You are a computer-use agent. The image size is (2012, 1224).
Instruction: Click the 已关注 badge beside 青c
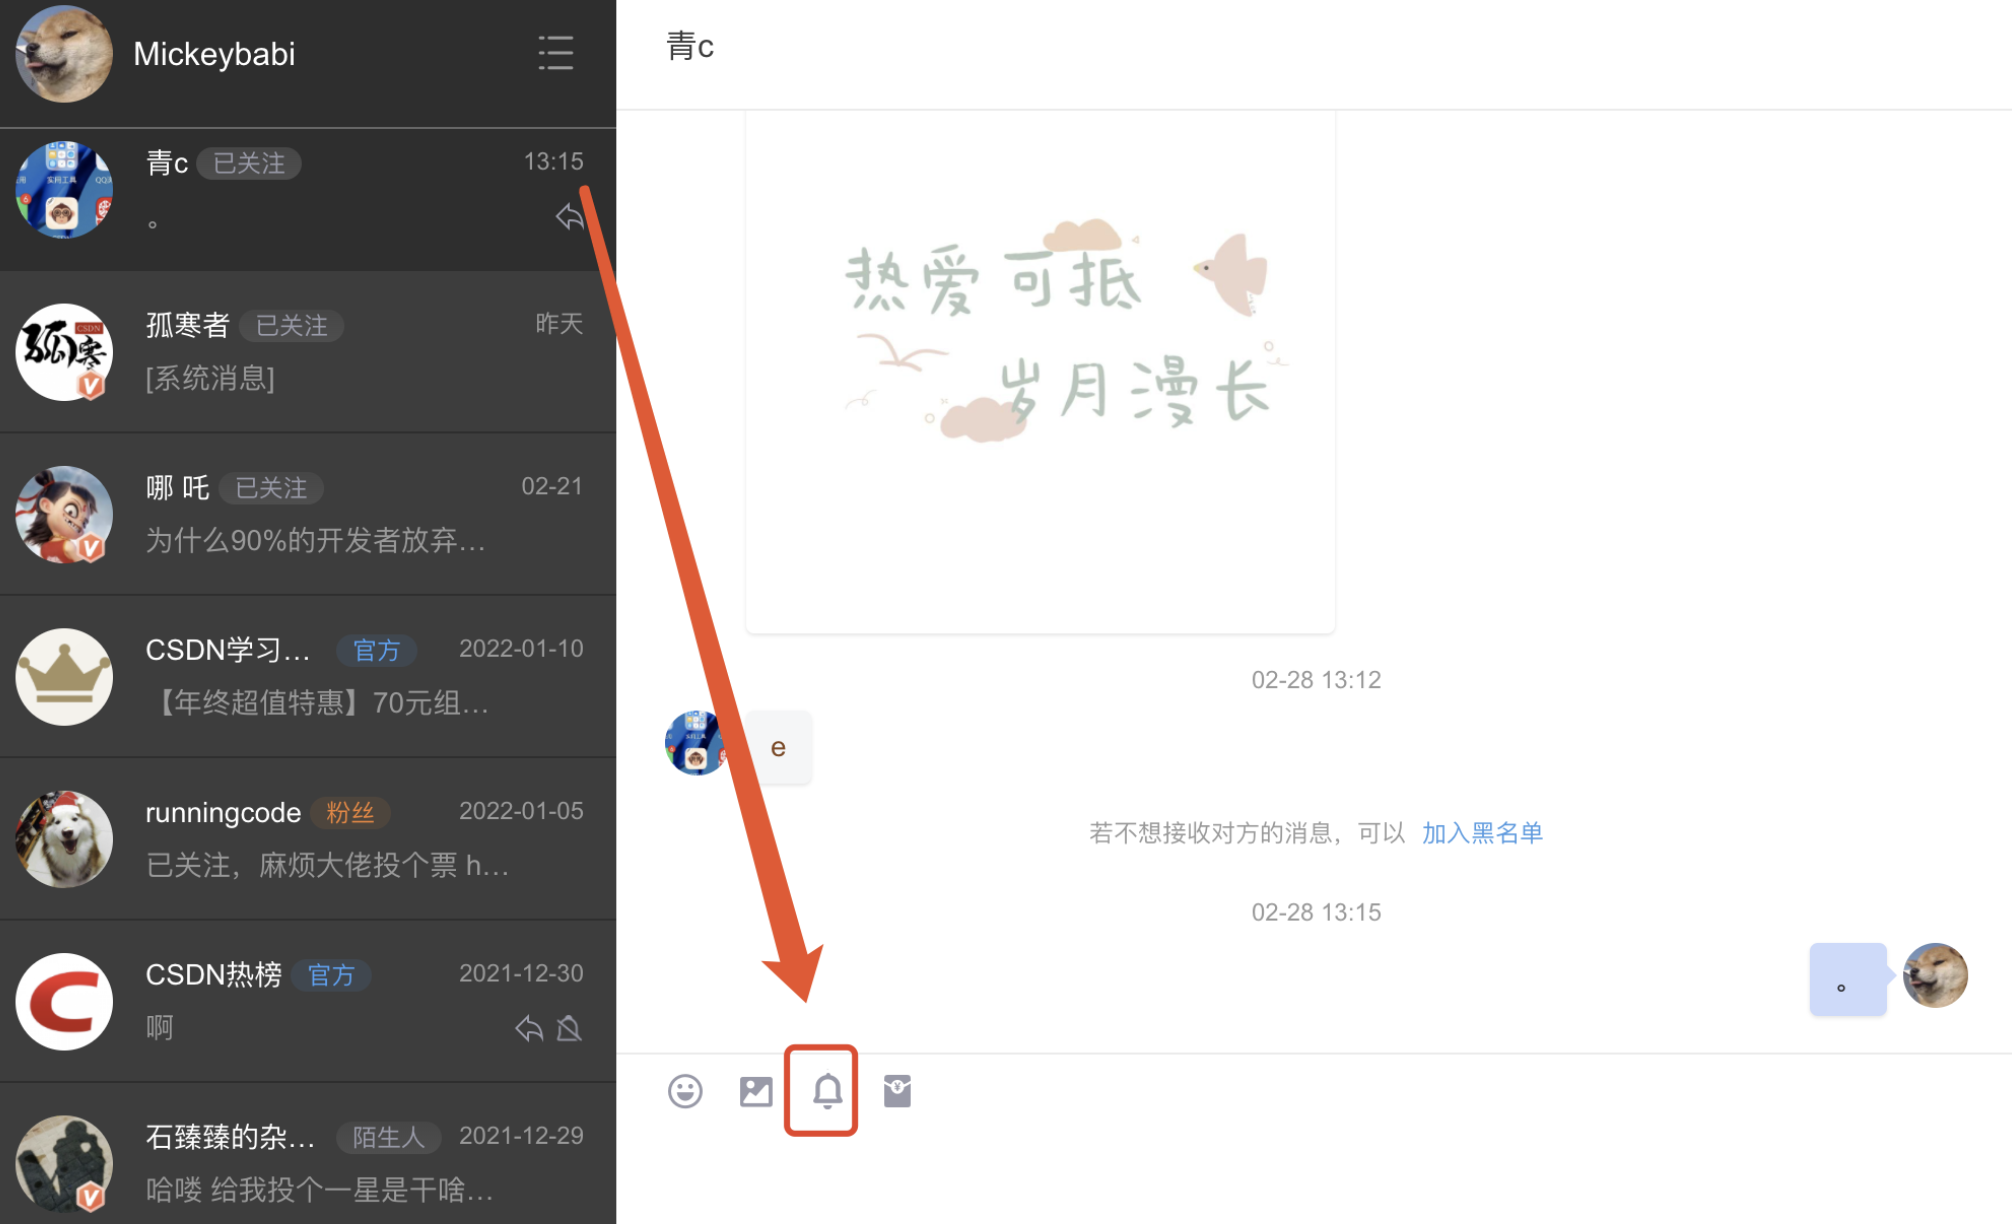coord(249,163)
